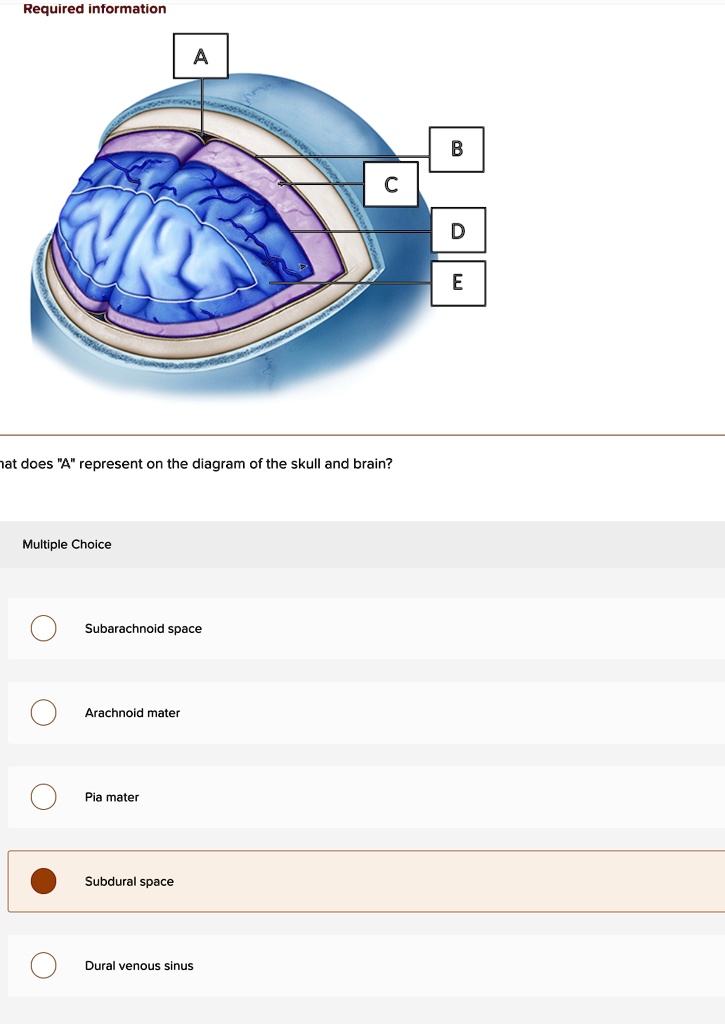Click label box E on the diagram
The image size is (725, 1024).
tap(458, 283)
